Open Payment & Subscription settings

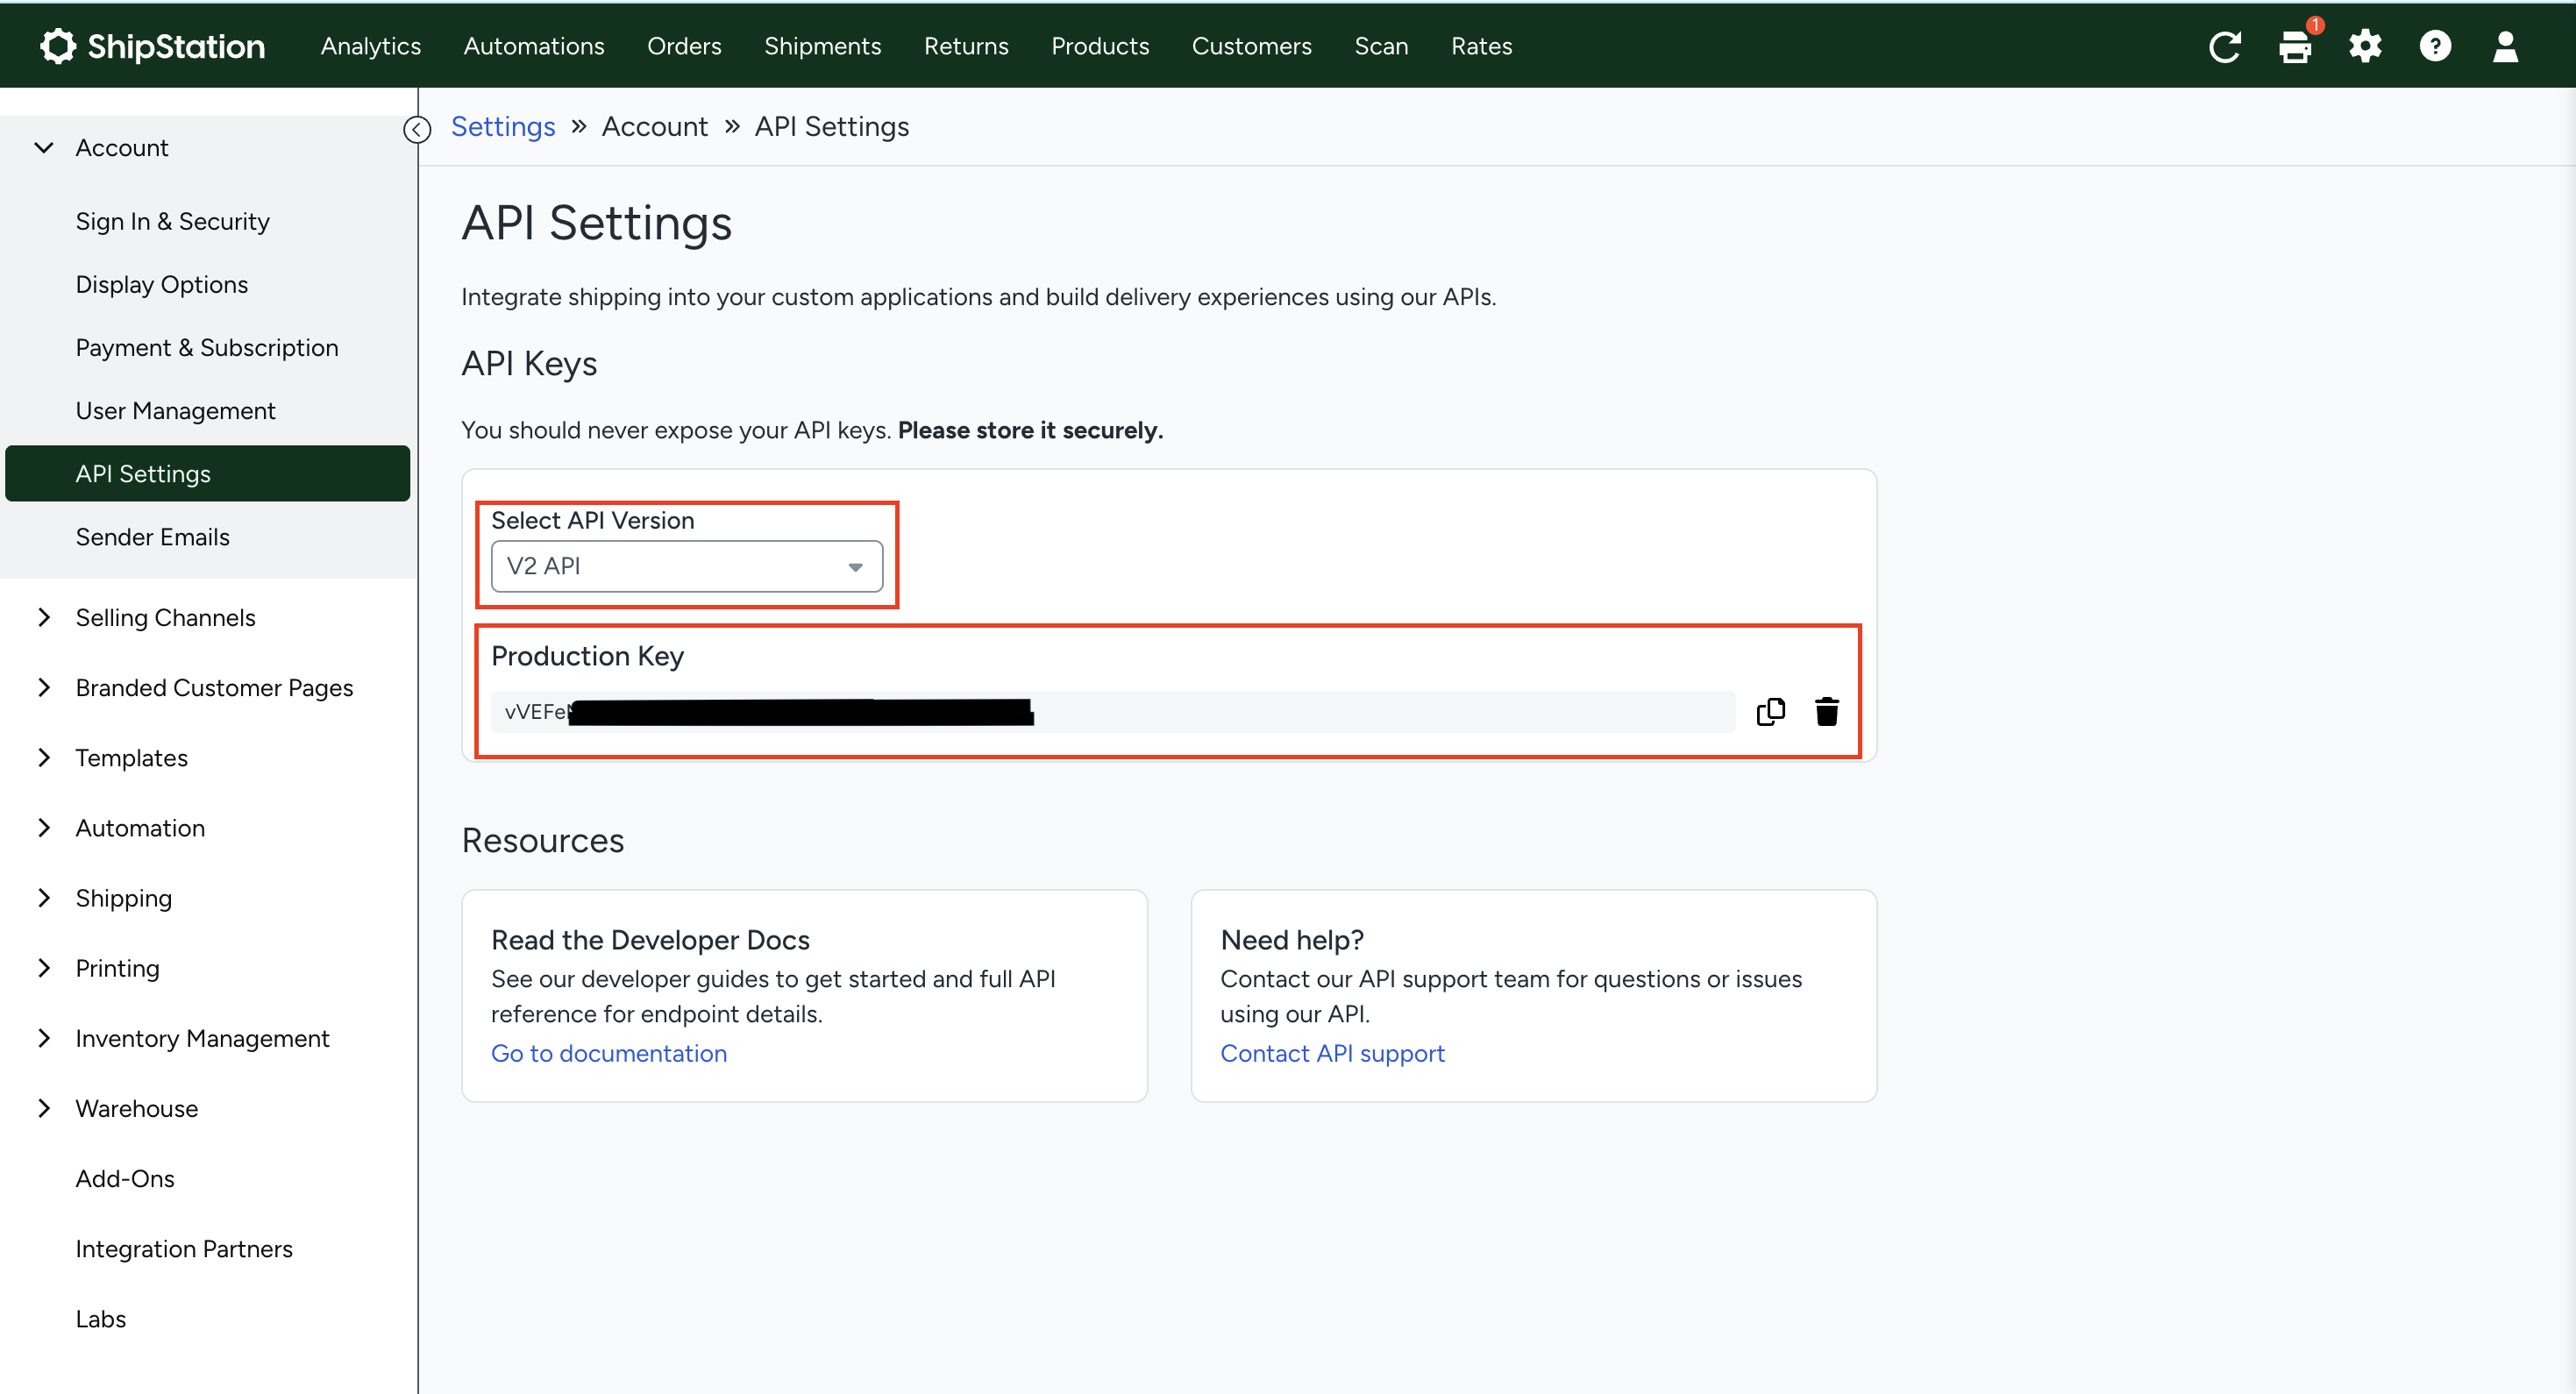[x=208, y=347]
